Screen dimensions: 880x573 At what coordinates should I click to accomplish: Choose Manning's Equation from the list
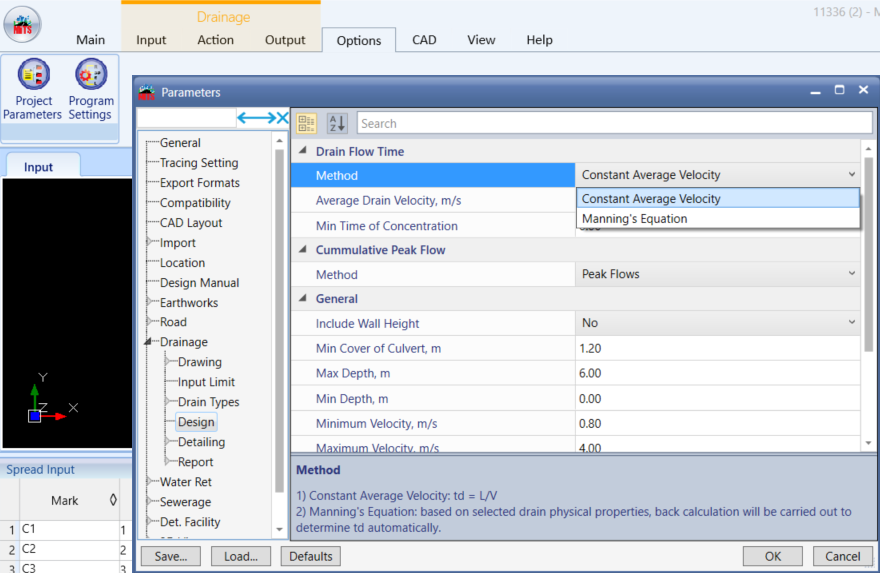click(x=718, y=219)
